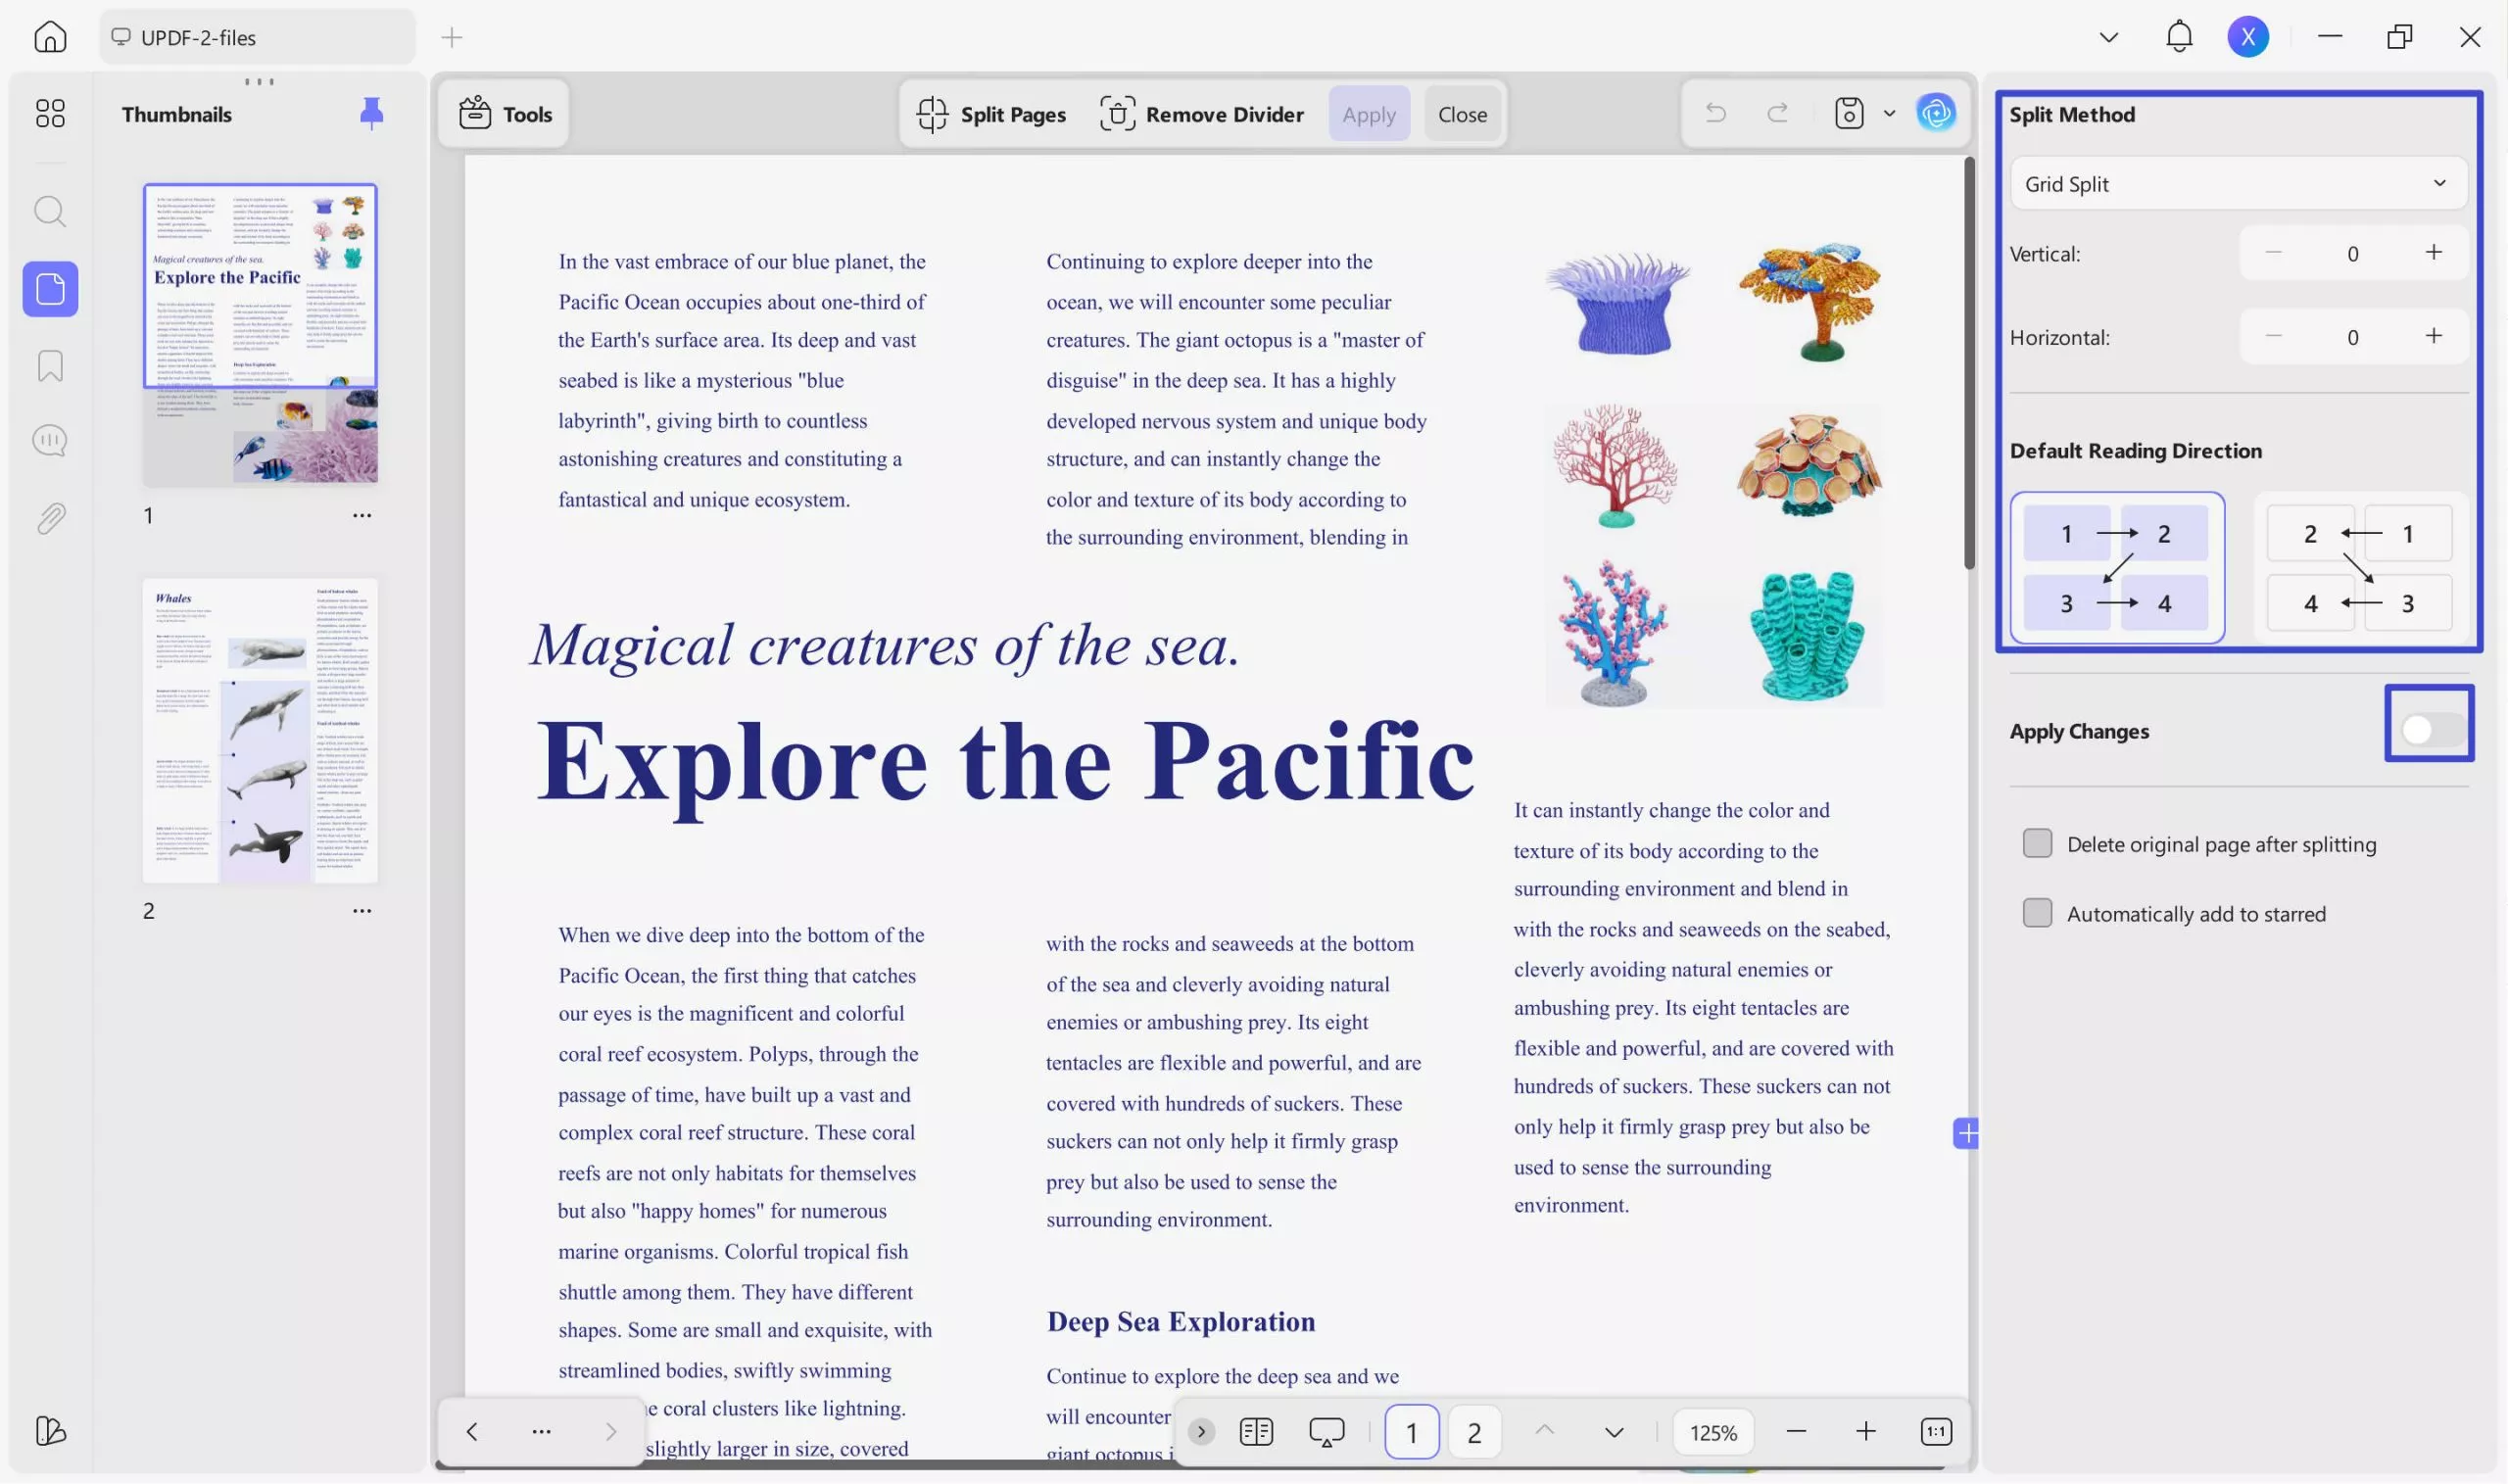Viewport: 2508px width, 1484px height.
Task: Click the blue plus handle on page edge
Action: [x=1965, y=1133]
